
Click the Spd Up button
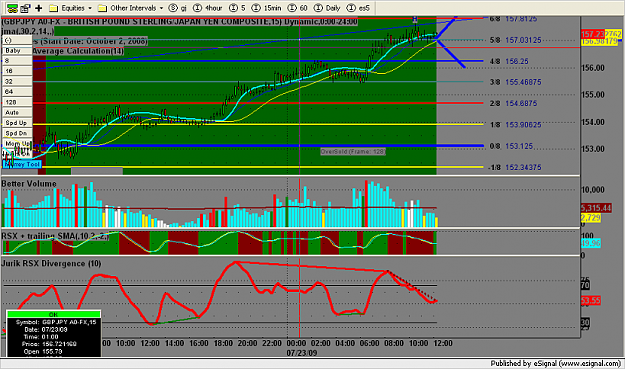point(17,123)
